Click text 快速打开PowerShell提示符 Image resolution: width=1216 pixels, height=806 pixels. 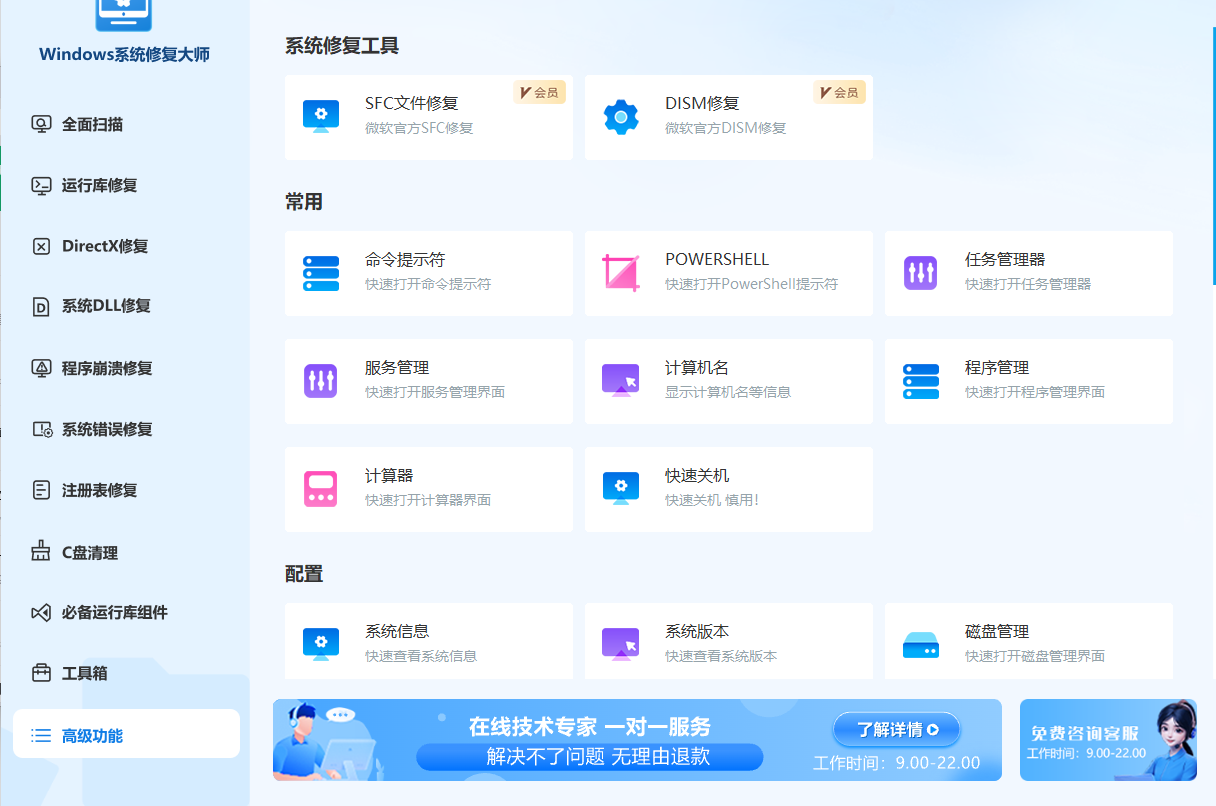coord(751,284)
